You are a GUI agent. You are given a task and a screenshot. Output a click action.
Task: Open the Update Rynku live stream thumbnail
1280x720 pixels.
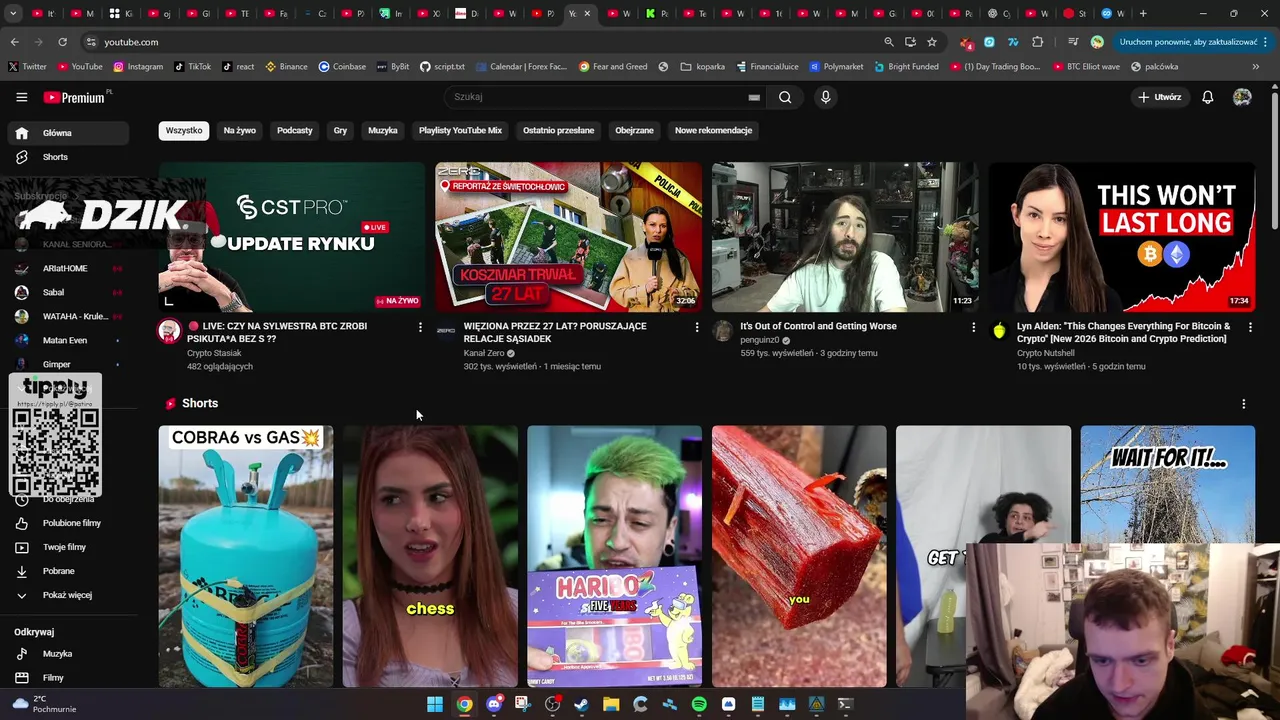tap(291, 237)
